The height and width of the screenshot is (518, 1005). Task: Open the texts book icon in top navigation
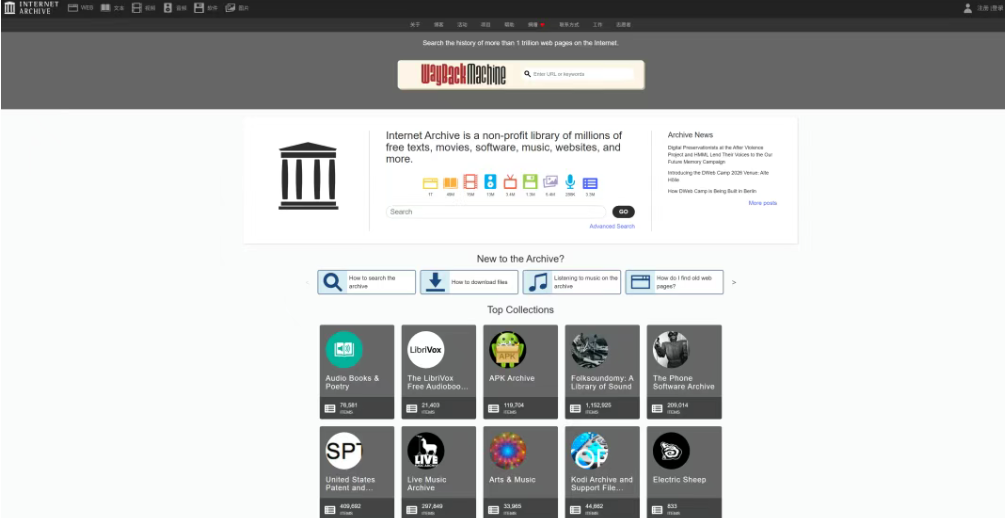pos(105,8)
